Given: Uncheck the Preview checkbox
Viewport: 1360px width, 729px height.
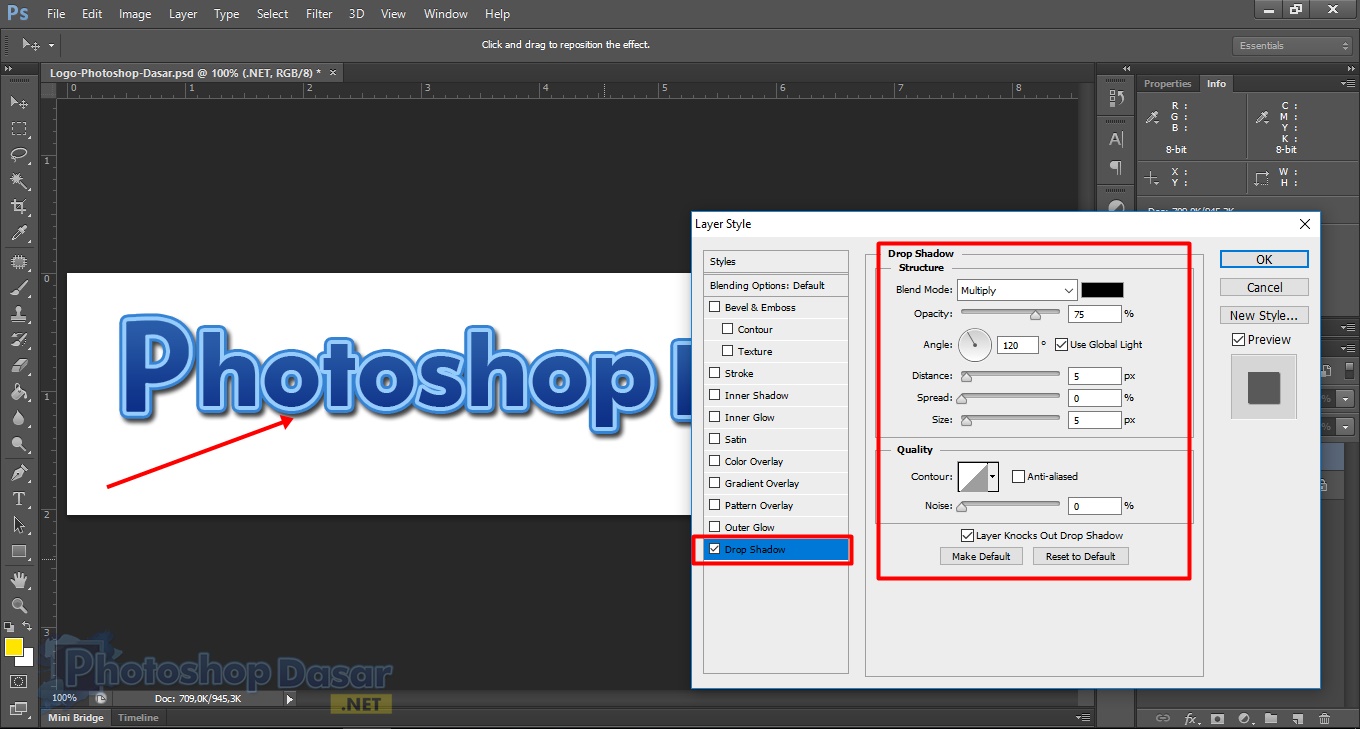Looking at the screenshot, I should tap(1238, 340).
